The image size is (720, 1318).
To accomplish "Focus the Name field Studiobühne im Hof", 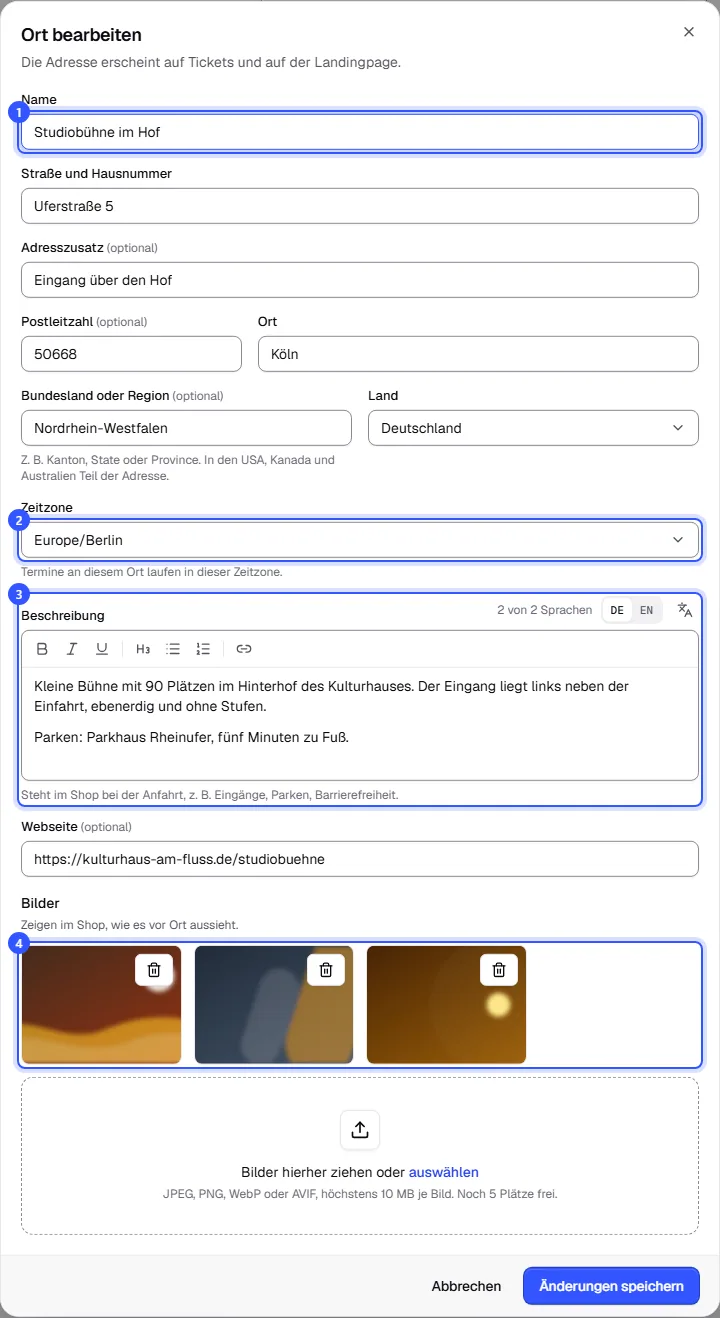I will [360, 132].
